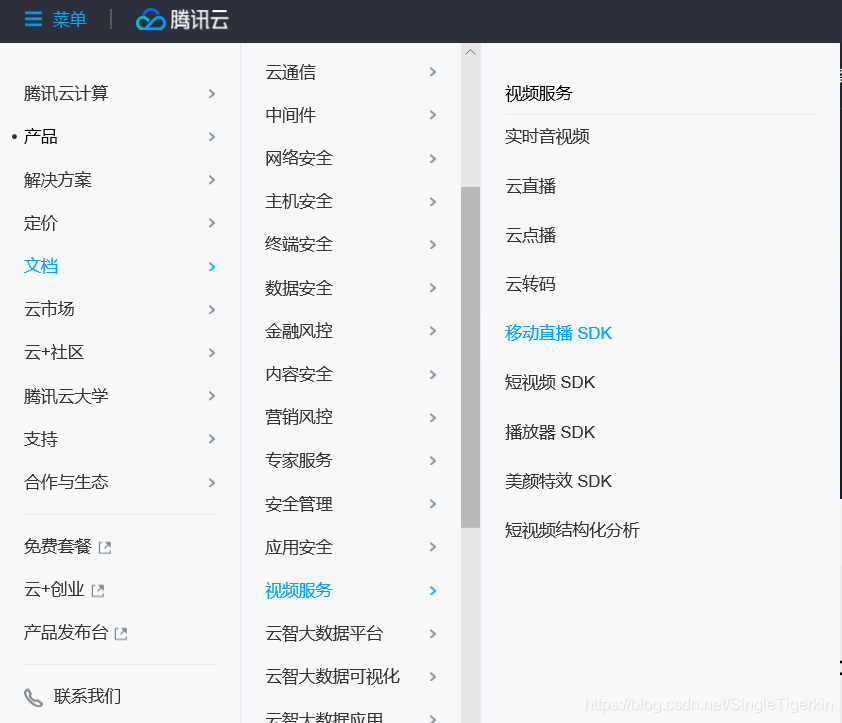Select 金融风控 category
842x723 pixels.
click(x=299, y=331)
